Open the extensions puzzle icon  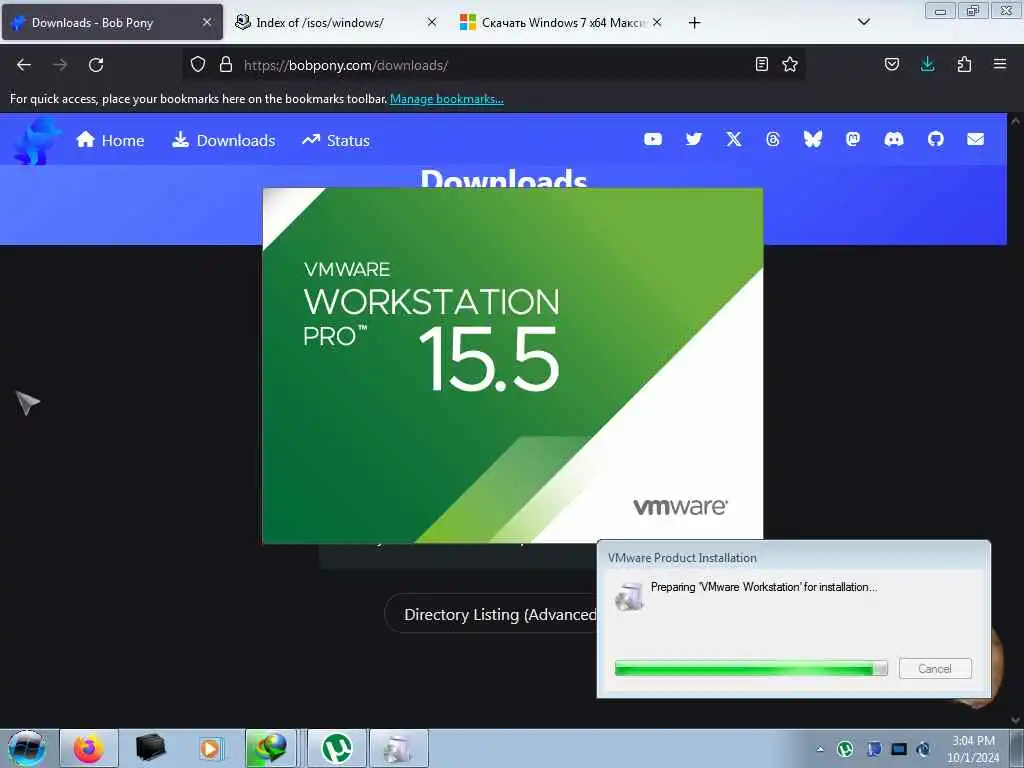point(964,64)
